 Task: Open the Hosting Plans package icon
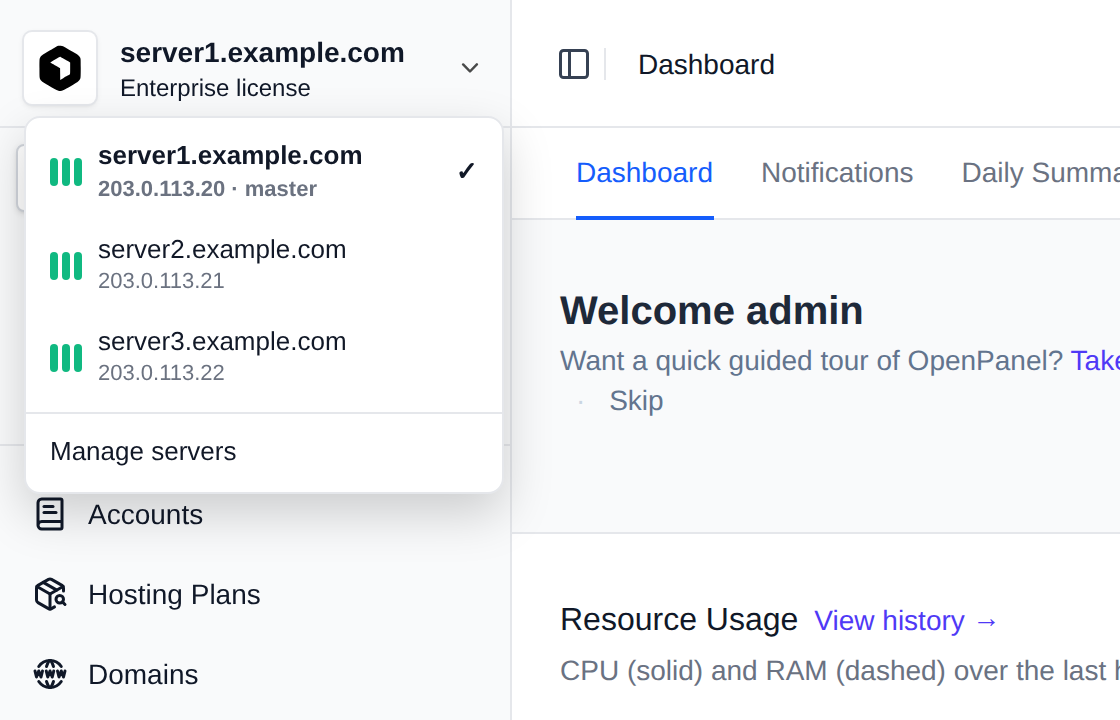[50, 594]
